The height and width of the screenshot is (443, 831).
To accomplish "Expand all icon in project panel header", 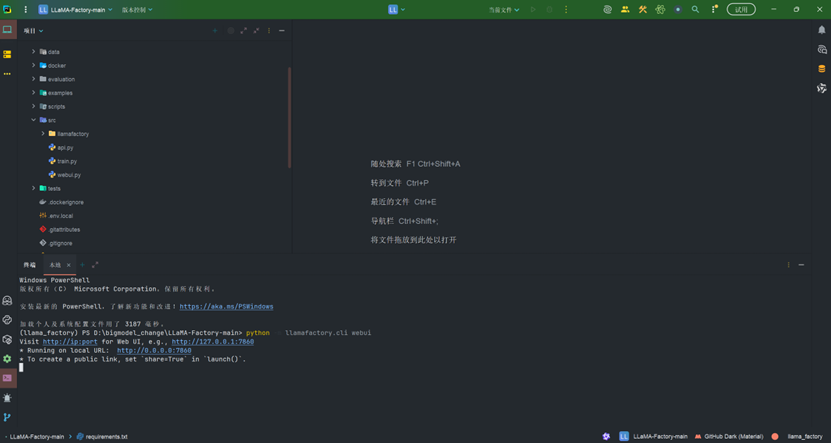I will coord(244,31).
